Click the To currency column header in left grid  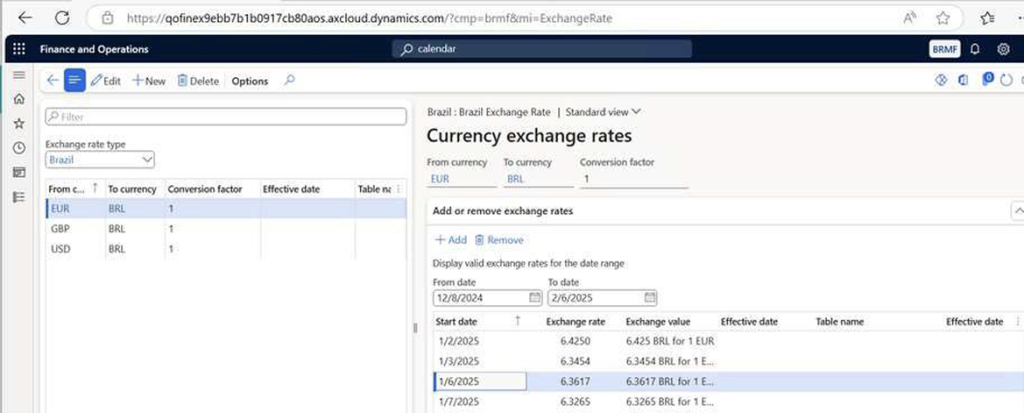point(133,189)
